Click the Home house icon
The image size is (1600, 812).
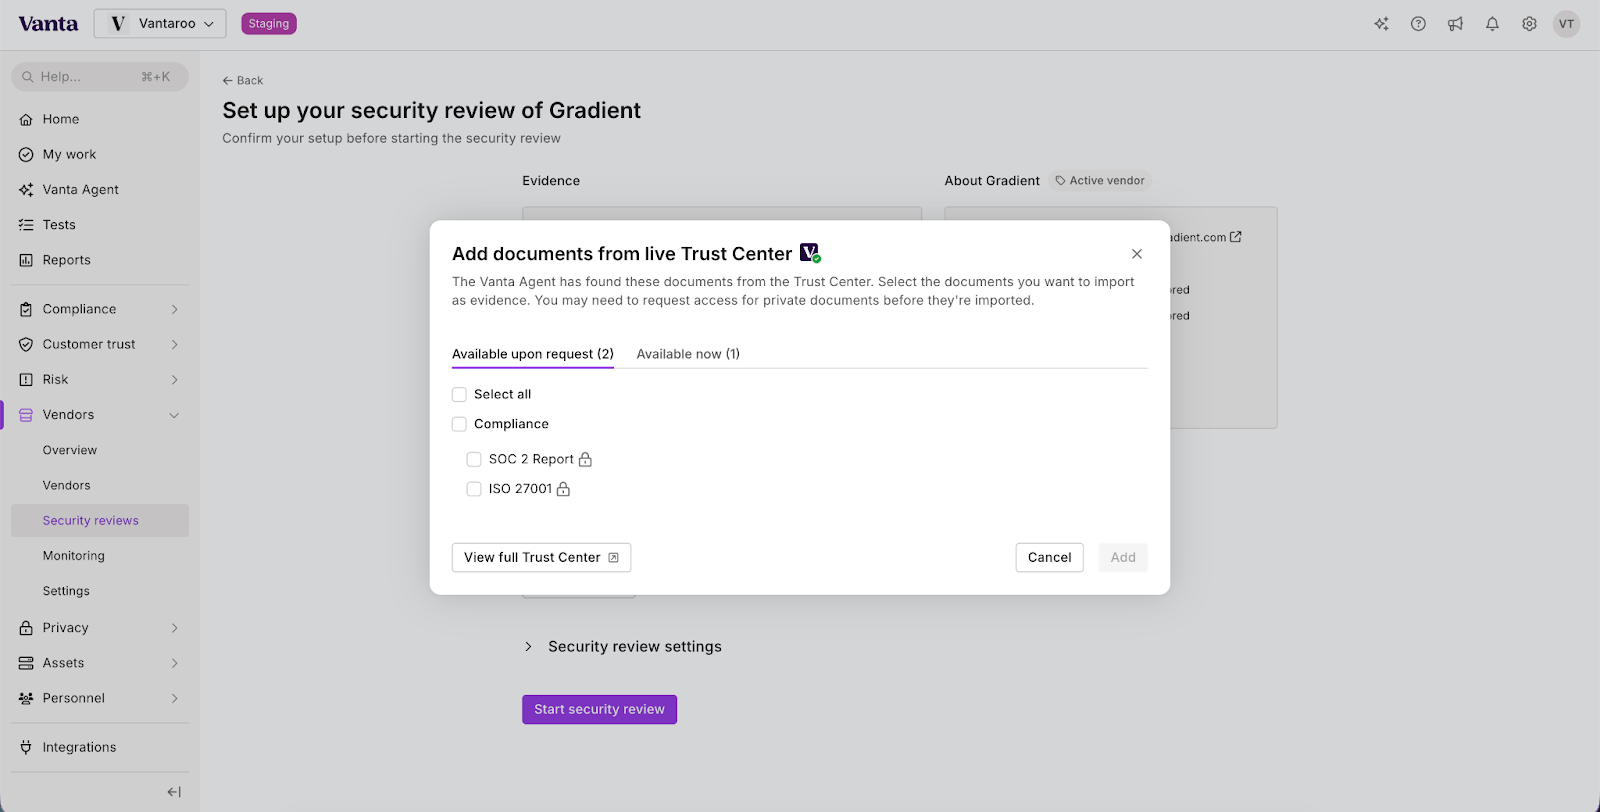[26, 120]
